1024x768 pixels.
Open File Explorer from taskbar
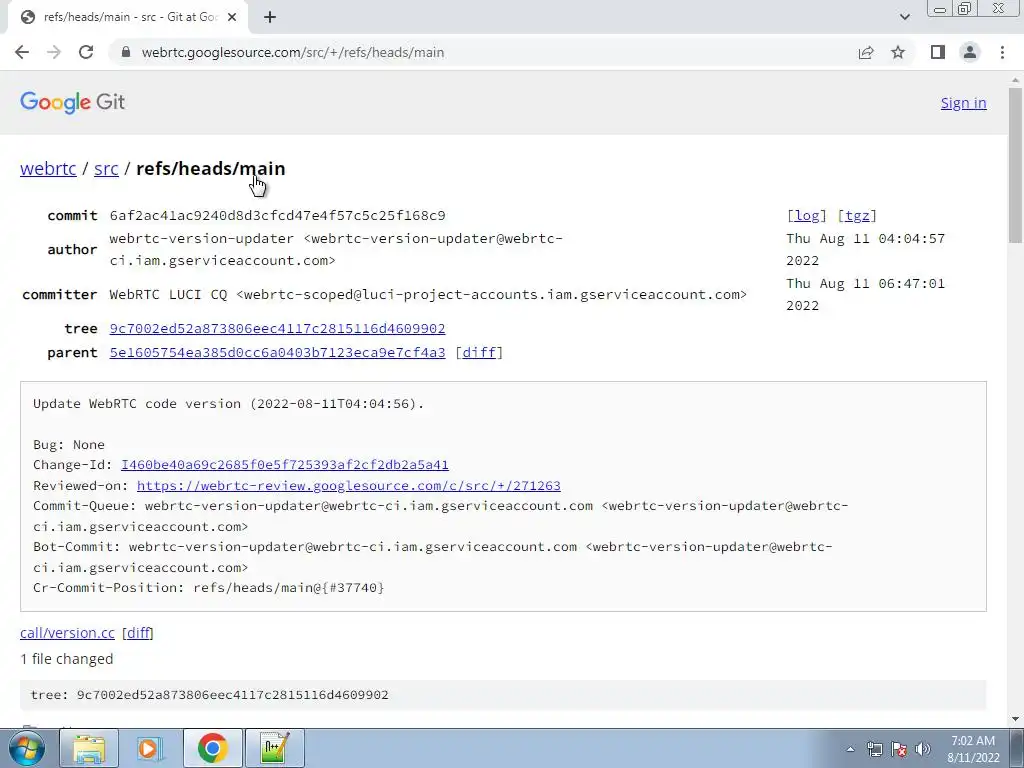point(89,748)
